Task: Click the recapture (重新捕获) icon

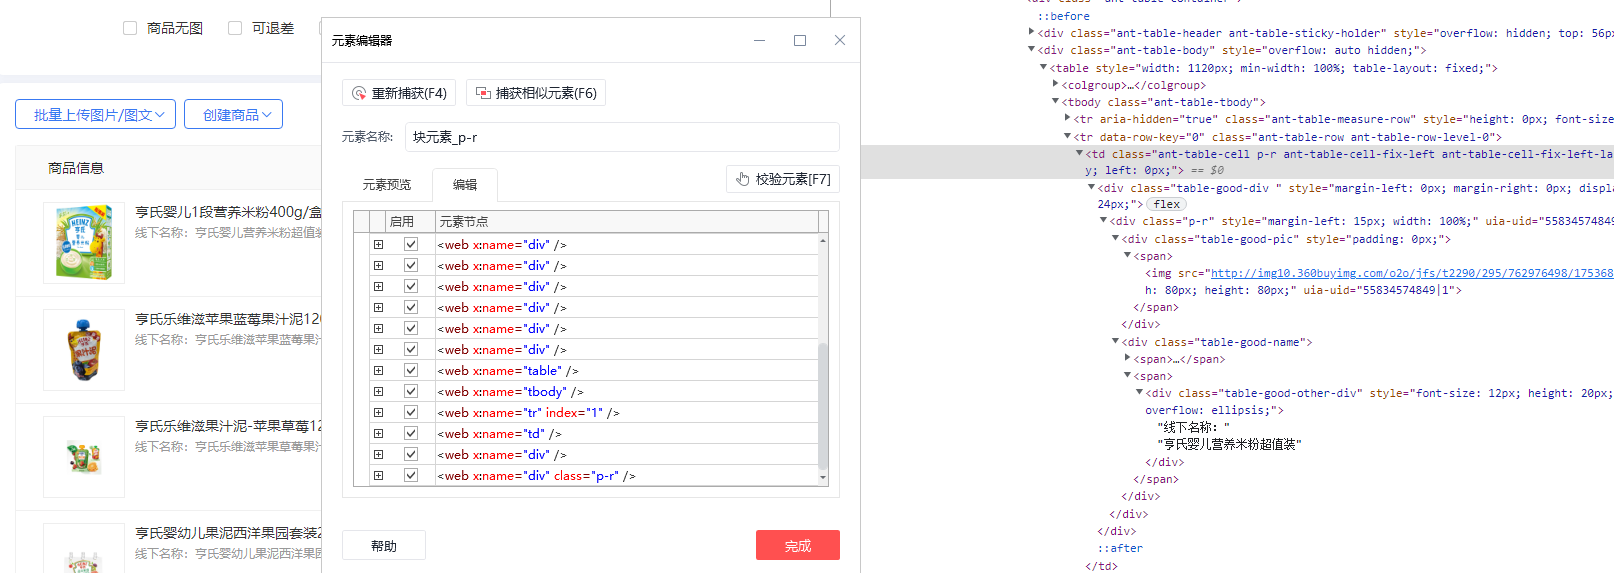Action: coord(359,93)
